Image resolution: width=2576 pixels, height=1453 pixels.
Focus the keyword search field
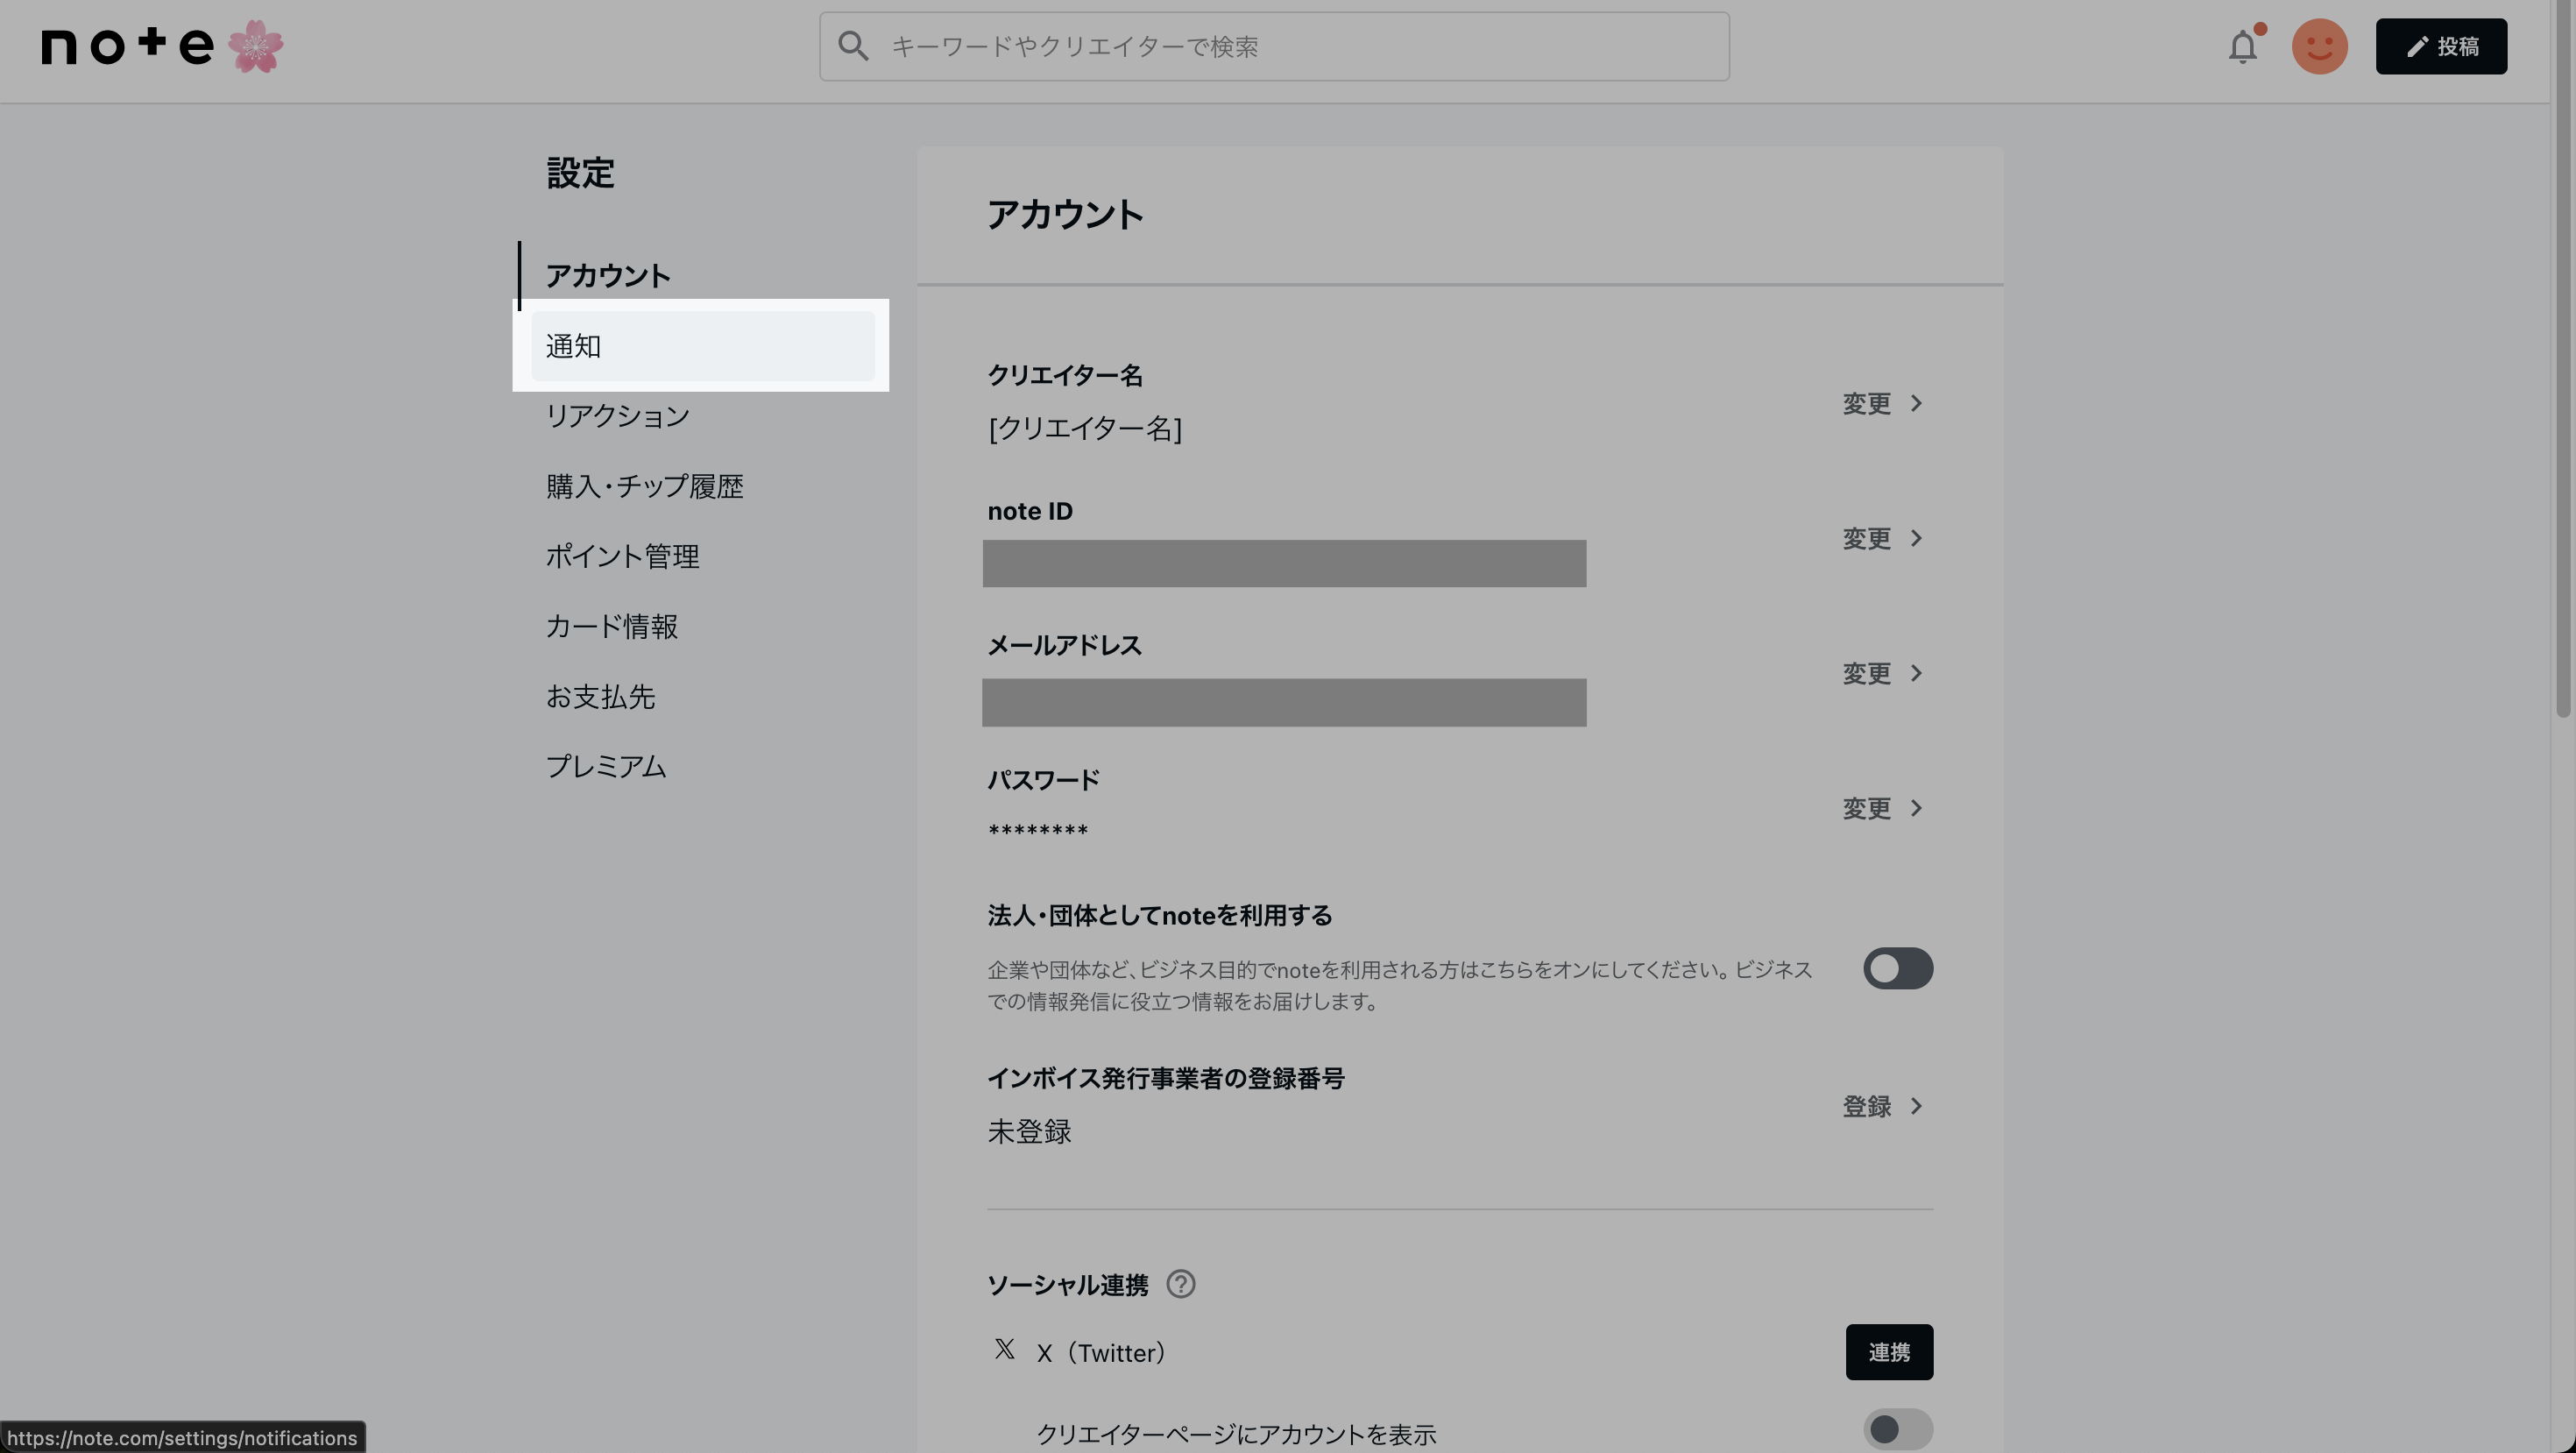click(1274, 46)
